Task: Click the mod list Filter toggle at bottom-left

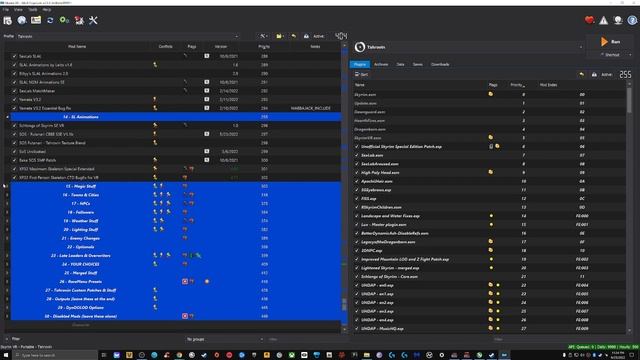Action: click(x=12, y=339)
